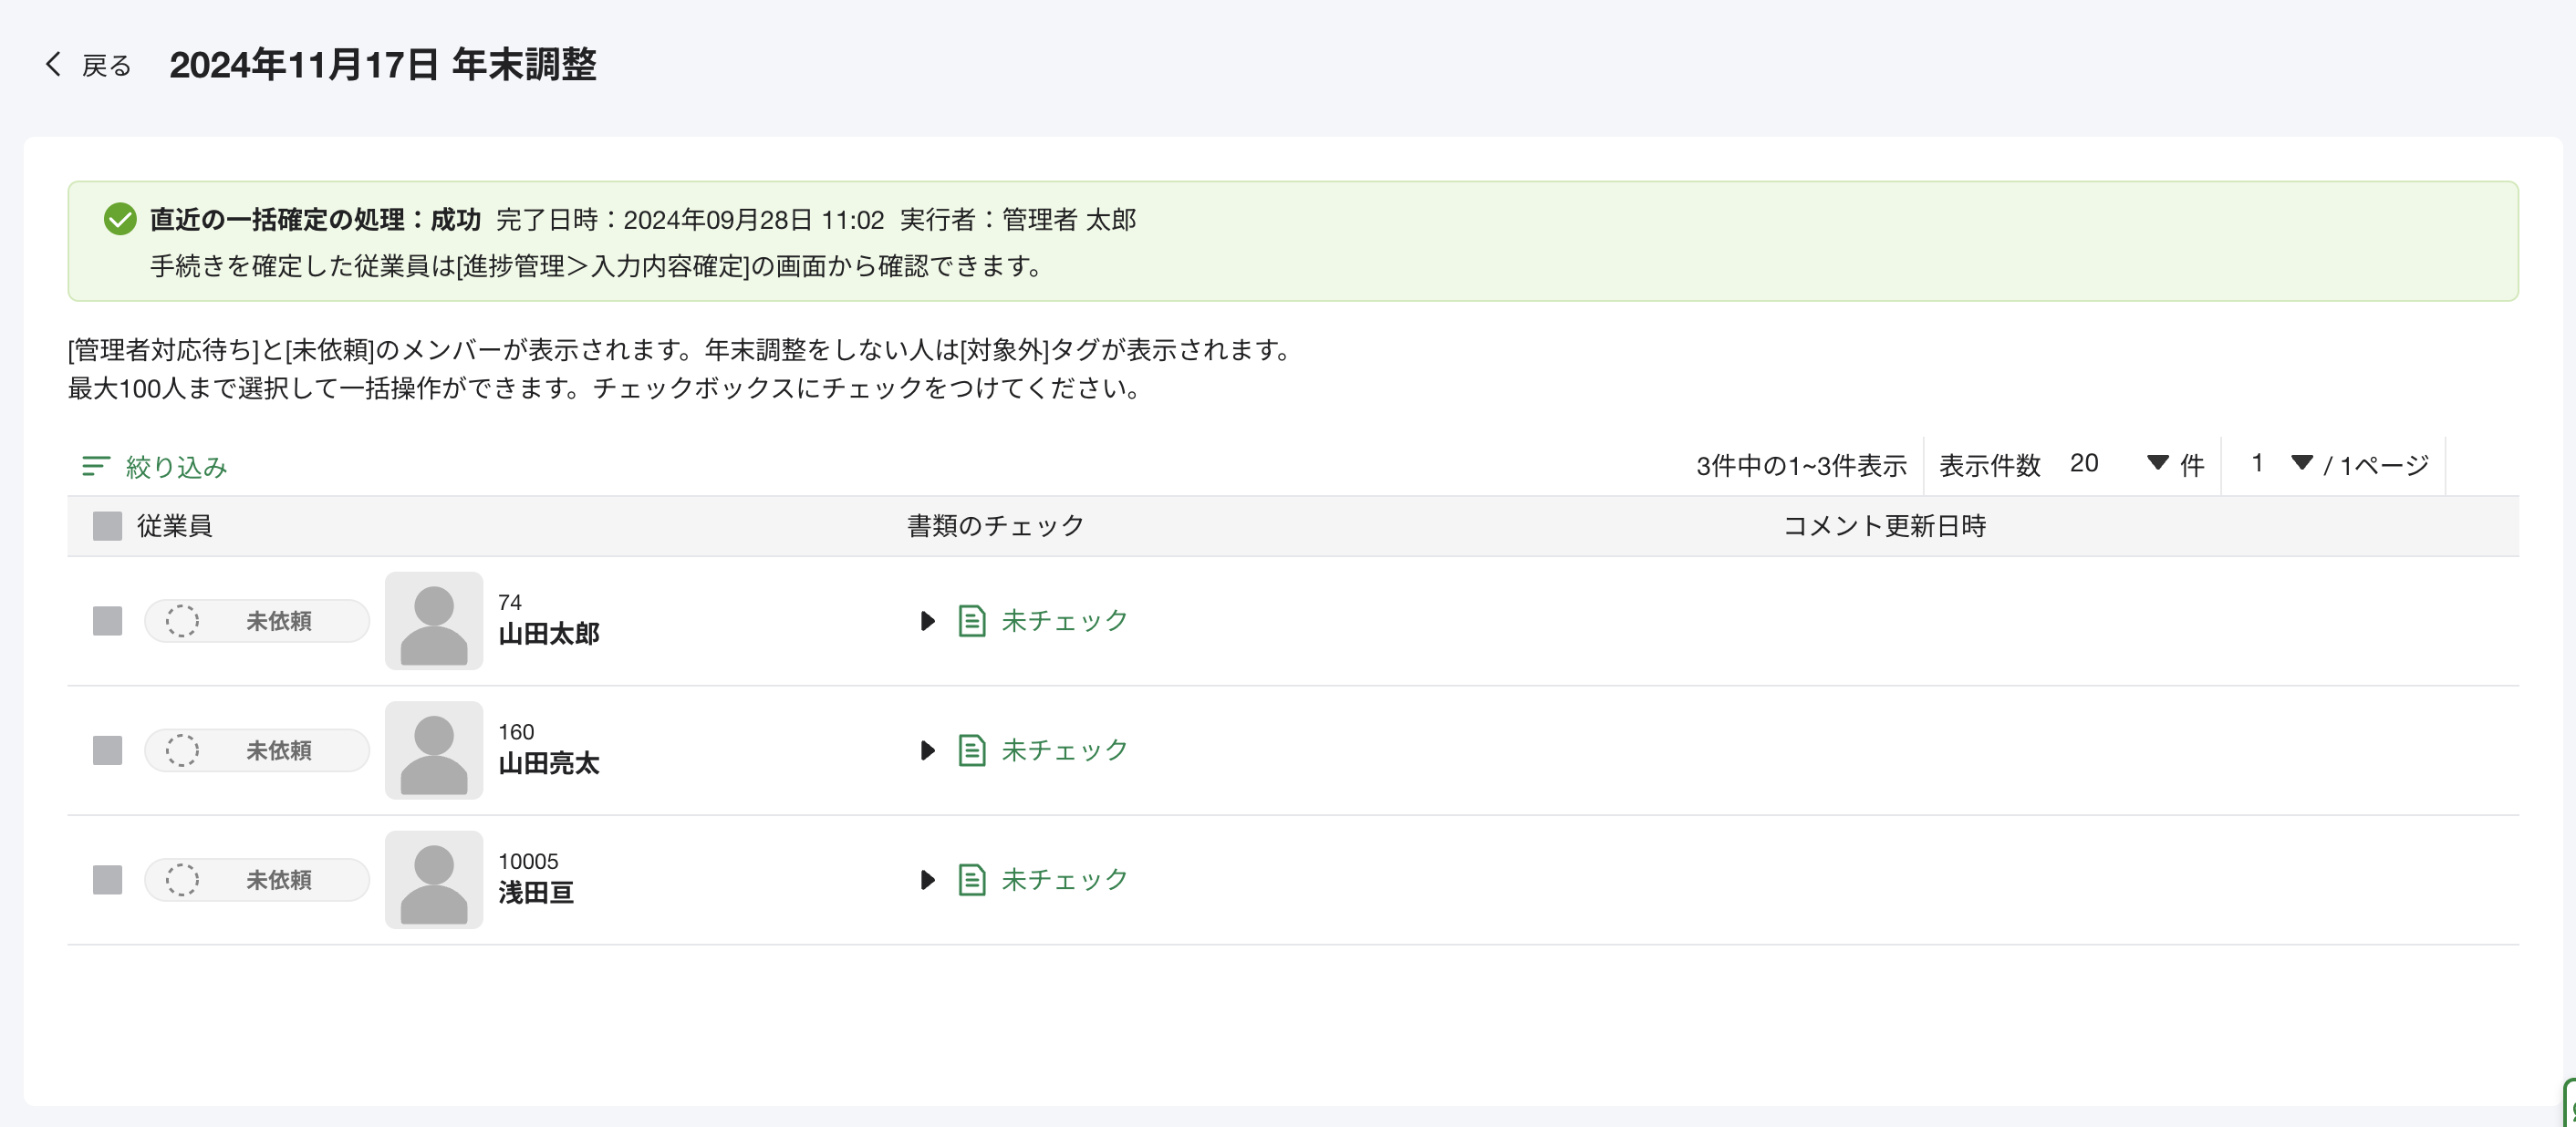Screen dimensions: 2576x1127
Task: Click the green success checkmark icon
Action: click(120, 219)
